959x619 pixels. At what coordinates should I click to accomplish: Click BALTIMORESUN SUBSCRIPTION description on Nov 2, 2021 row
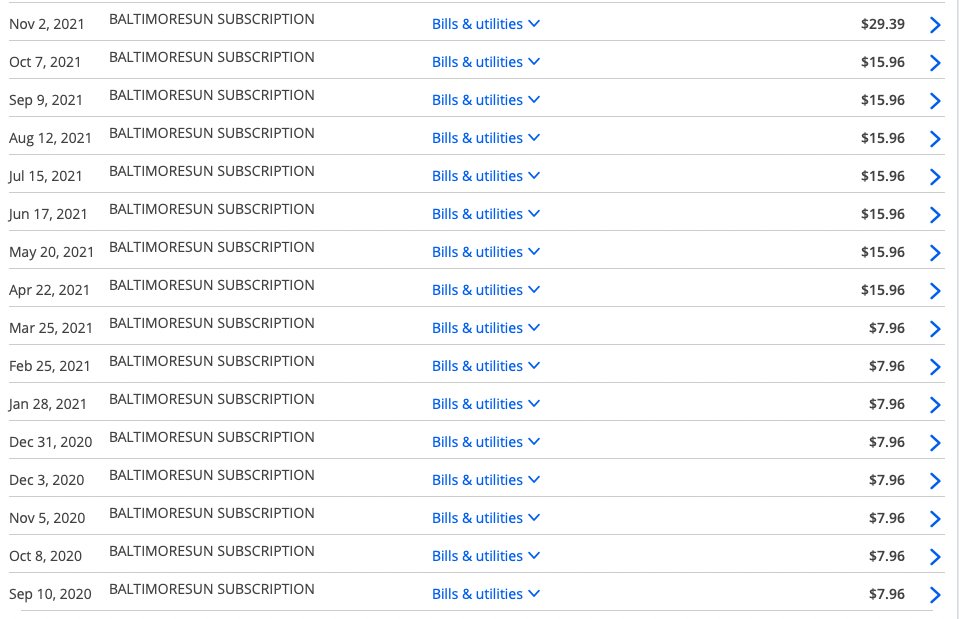212,19
